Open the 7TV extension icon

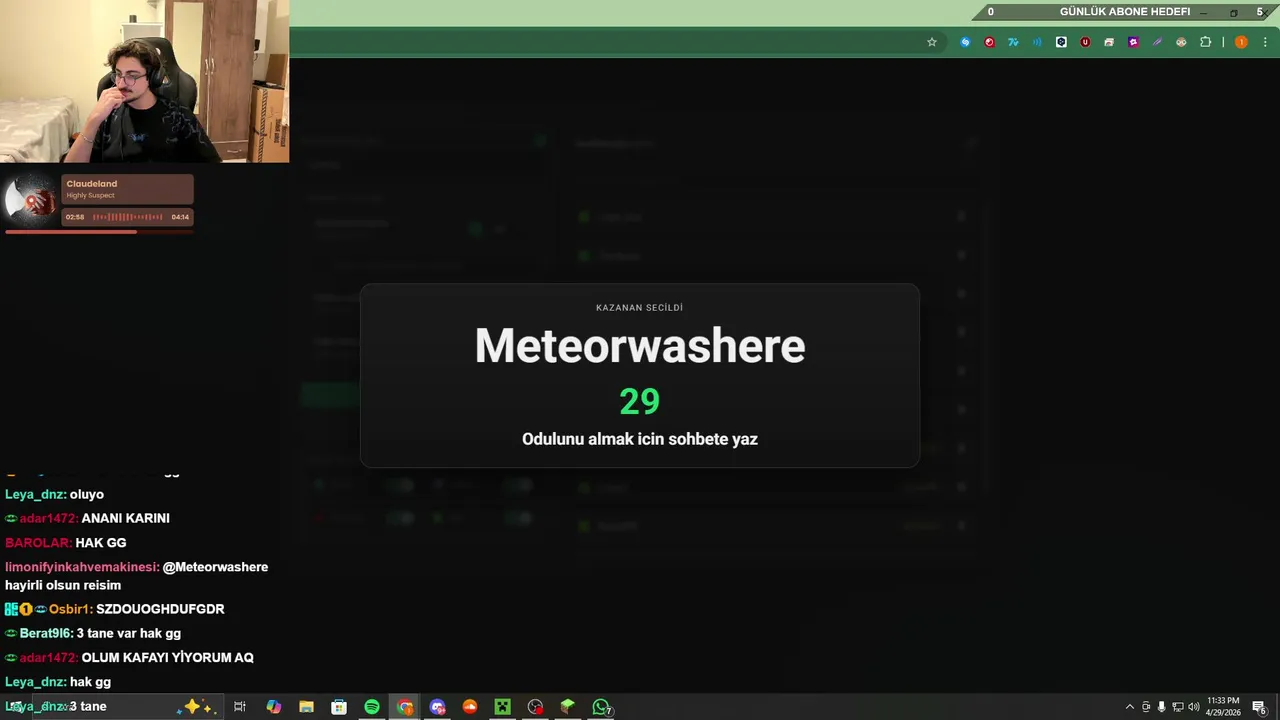[1013, 42]
